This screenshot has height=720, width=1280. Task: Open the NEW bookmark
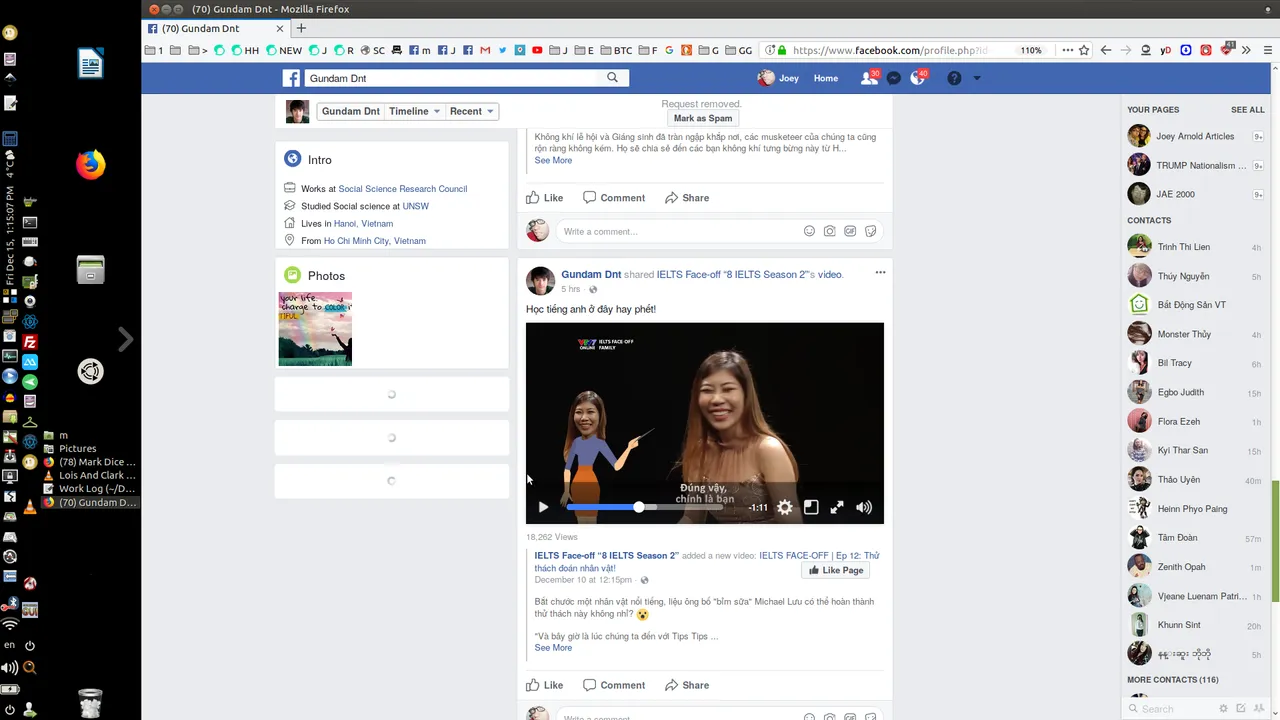pos(284,50)
